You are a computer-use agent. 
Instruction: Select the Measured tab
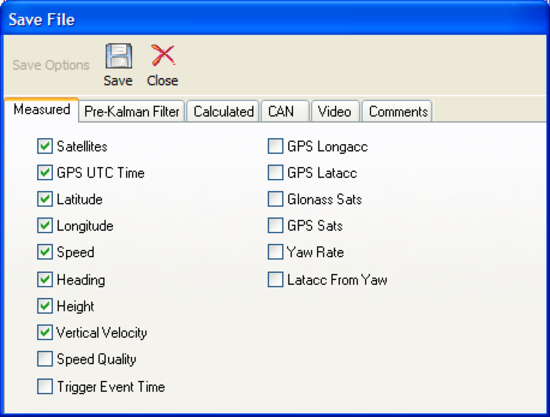[x=42, y=109]
